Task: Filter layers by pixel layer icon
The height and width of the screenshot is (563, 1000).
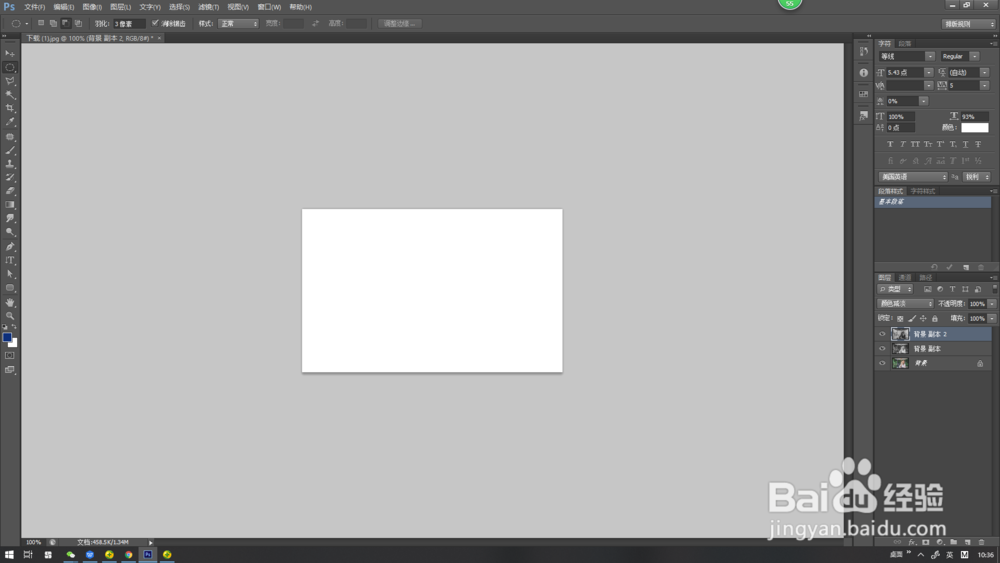Action: click(x=927, y=289)
